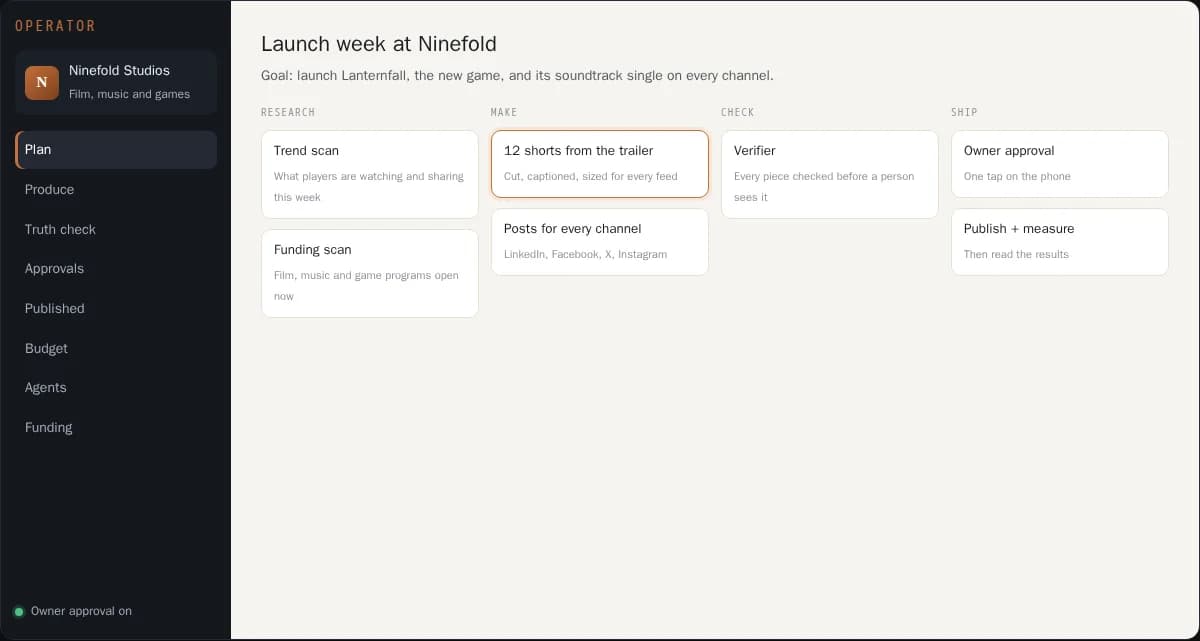This screenshot has height=641, width=1200.
Task: Click the text Then read the results
Action: [1016, 254]
